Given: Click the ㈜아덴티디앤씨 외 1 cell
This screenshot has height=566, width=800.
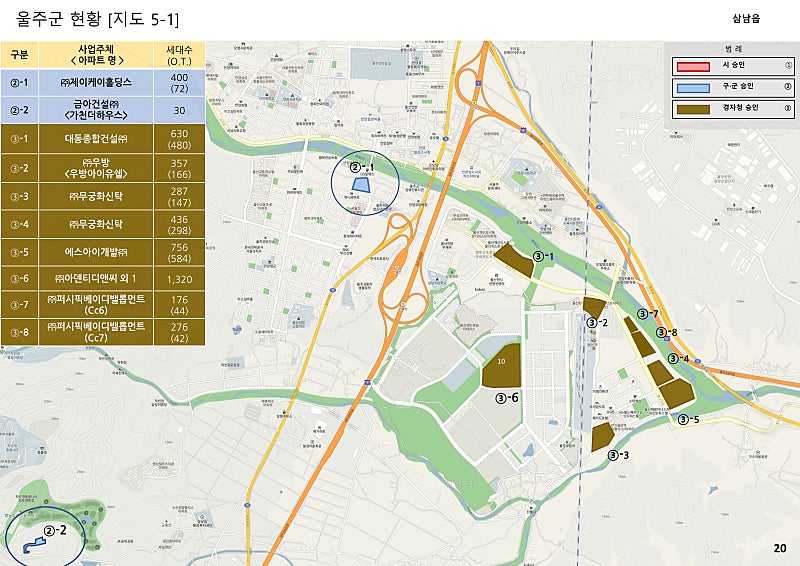Looking at the screenshot, I should (96, 279).
